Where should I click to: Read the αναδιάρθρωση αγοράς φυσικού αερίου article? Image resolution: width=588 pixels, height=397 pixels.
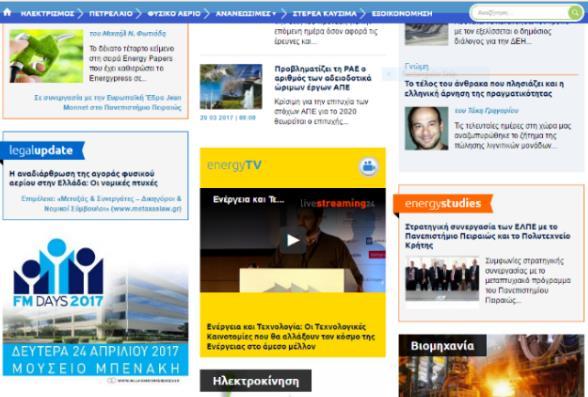(83, 178)
